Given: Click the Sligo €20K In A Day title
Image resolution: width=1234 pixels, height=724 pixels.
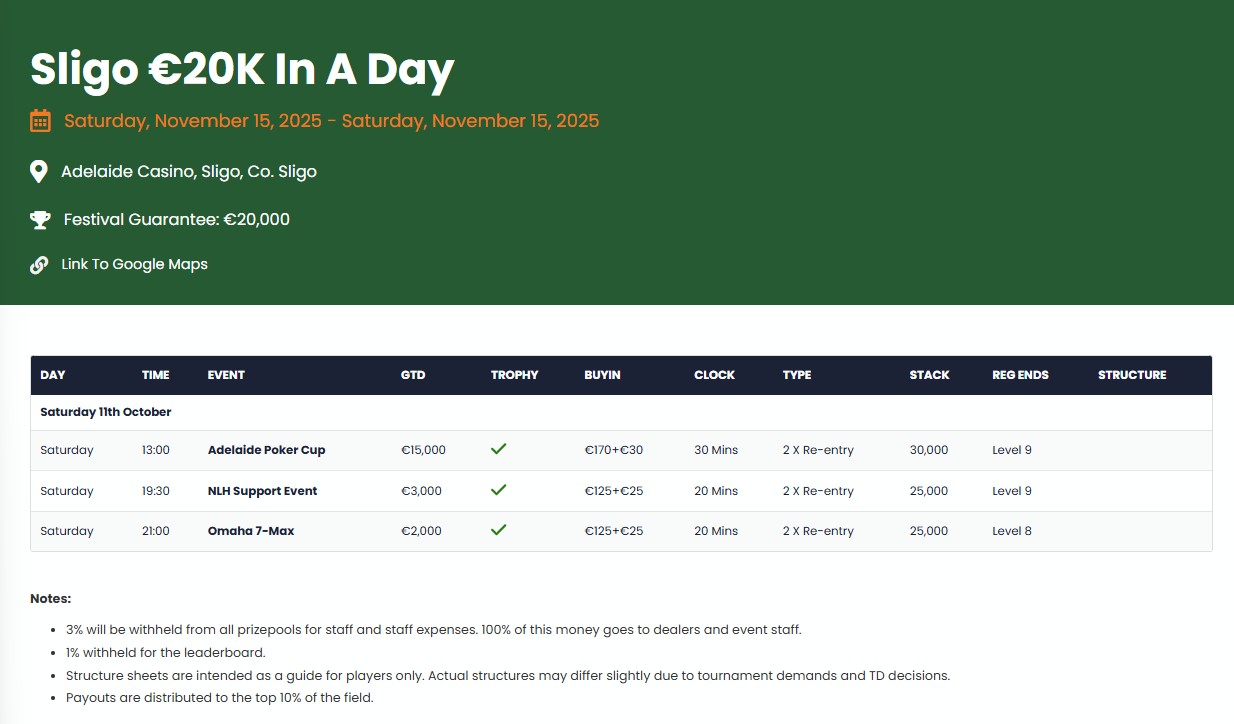Looking at the screenshot, I should click(242, 69).
